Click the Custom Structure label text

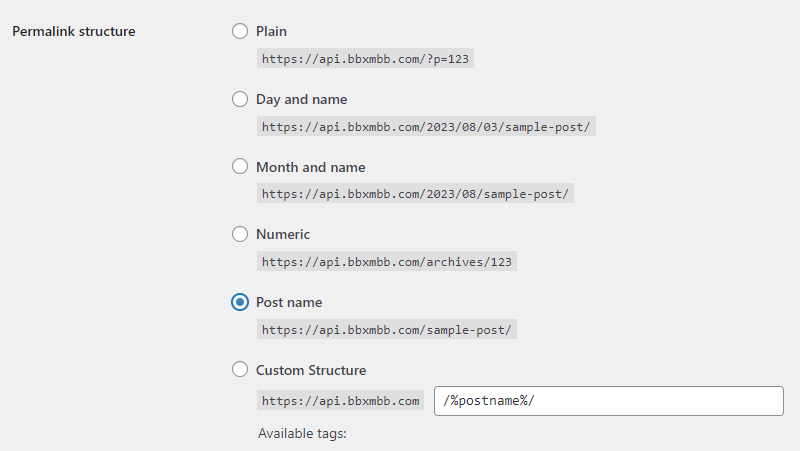[x=311, y=370]
